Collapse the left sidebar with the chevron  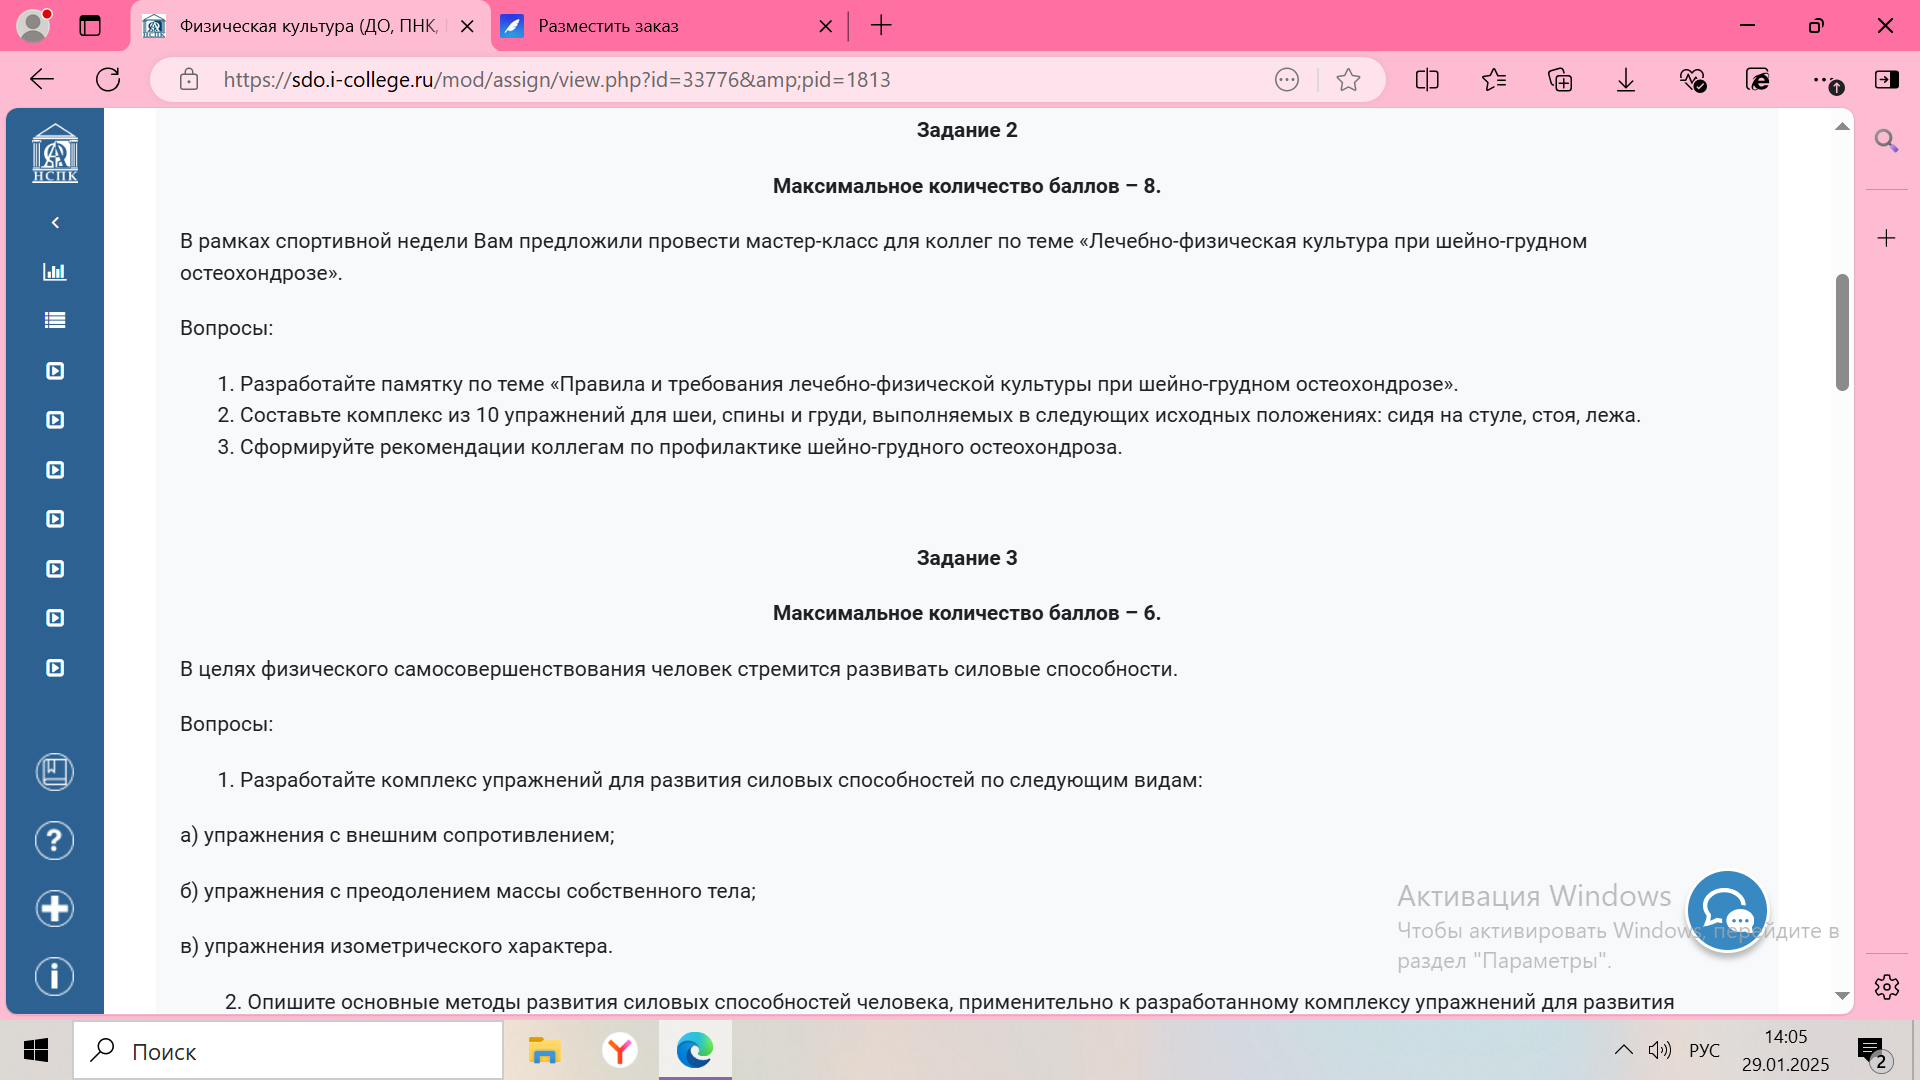coord(55,222)
